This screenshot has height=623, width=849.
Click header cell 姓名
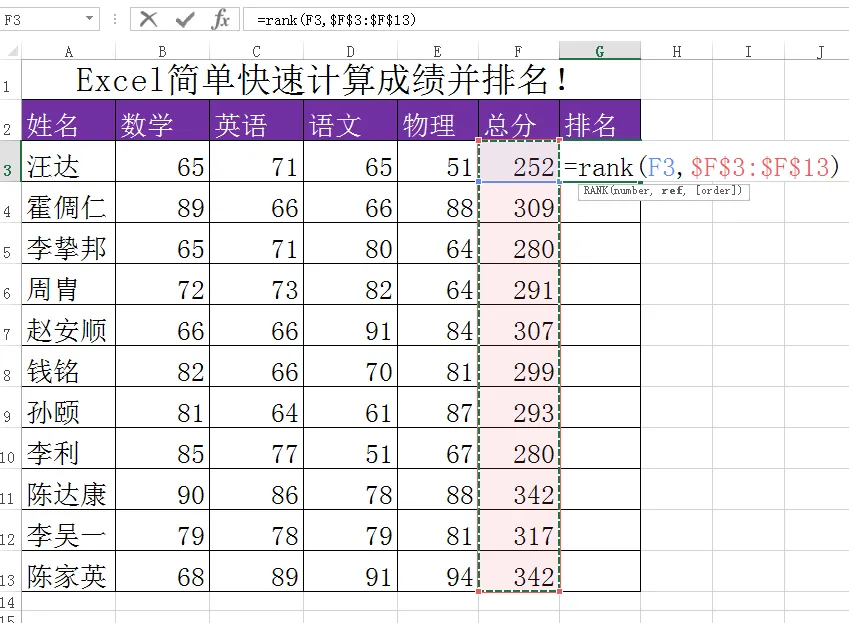point(68,120)
